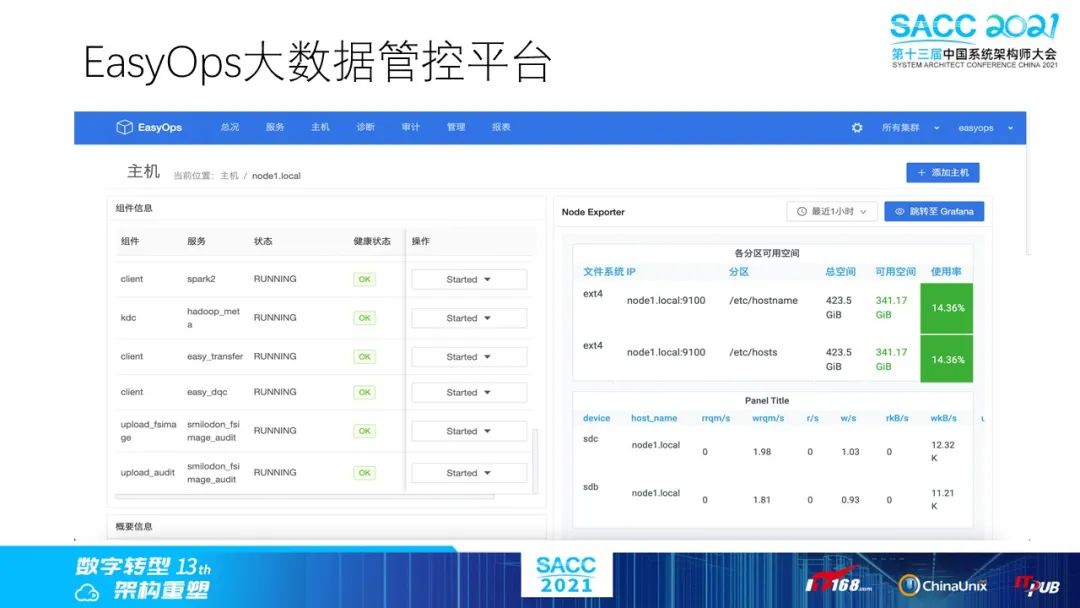
Task: Open Started dropdown for easy_transfer row
Action: point(469,357)
